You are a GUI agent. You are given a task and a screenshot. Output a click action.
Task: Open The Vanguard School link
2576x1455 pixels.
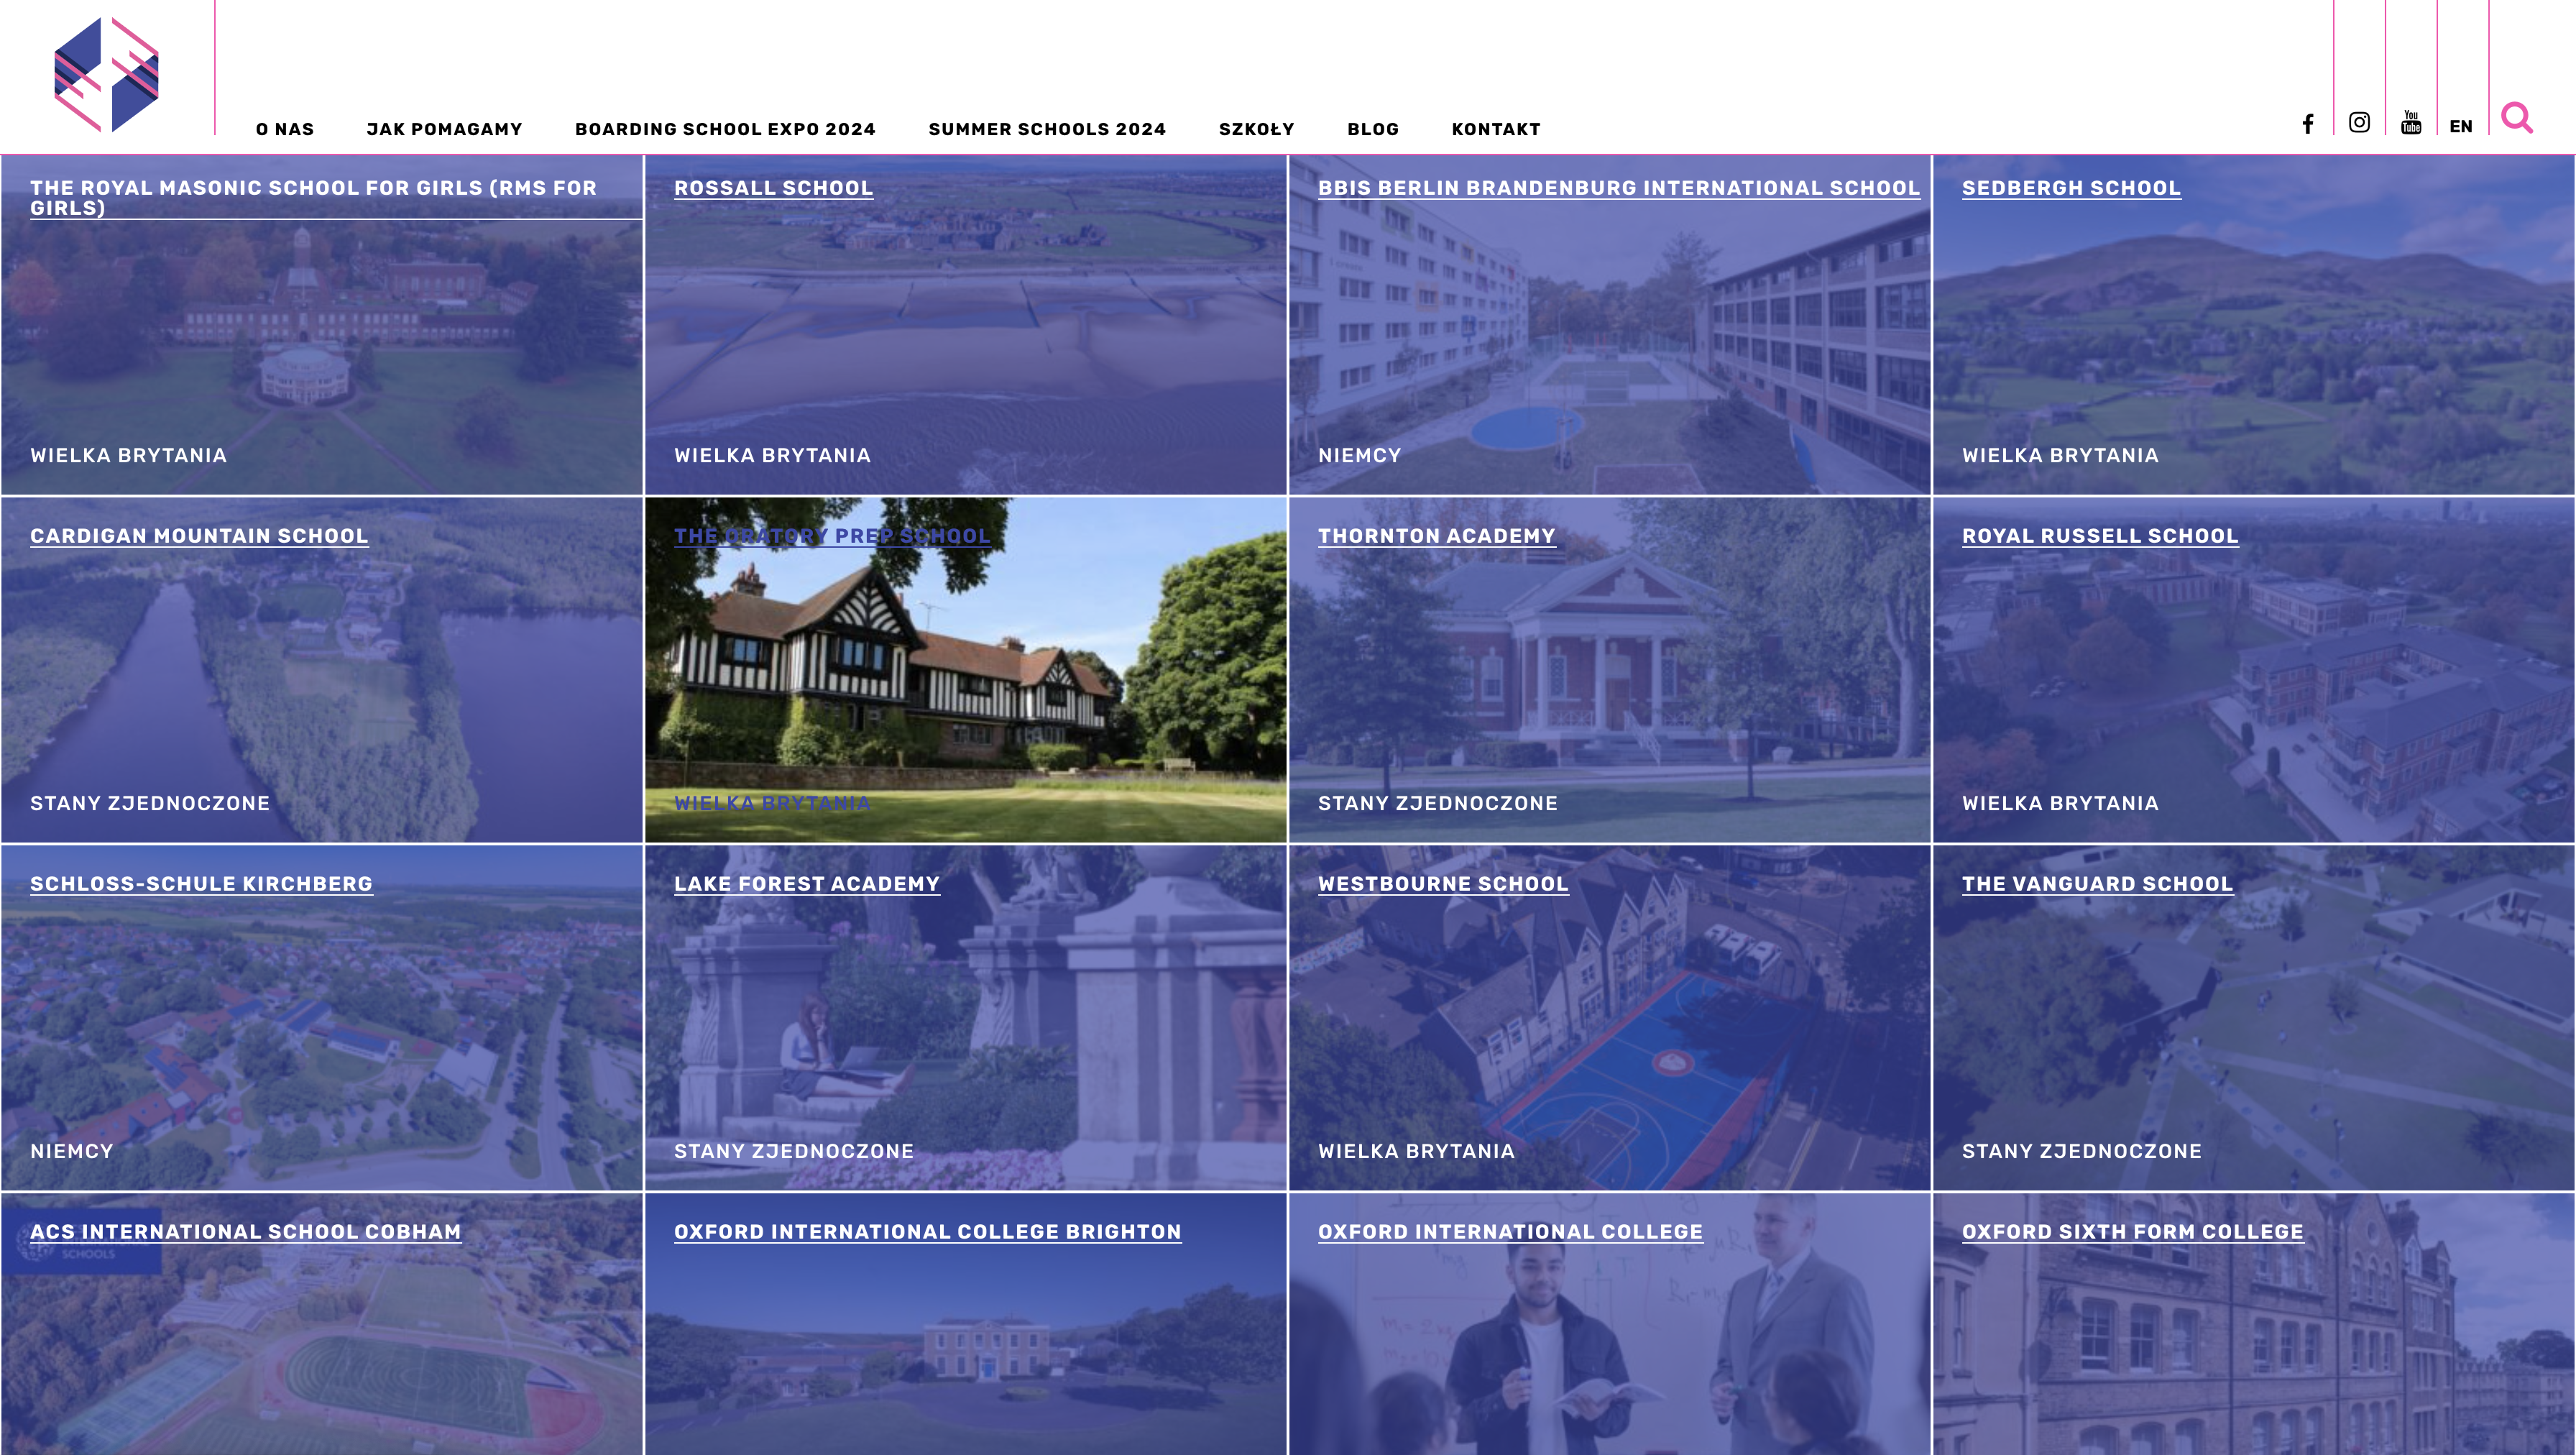point(2097,884)
